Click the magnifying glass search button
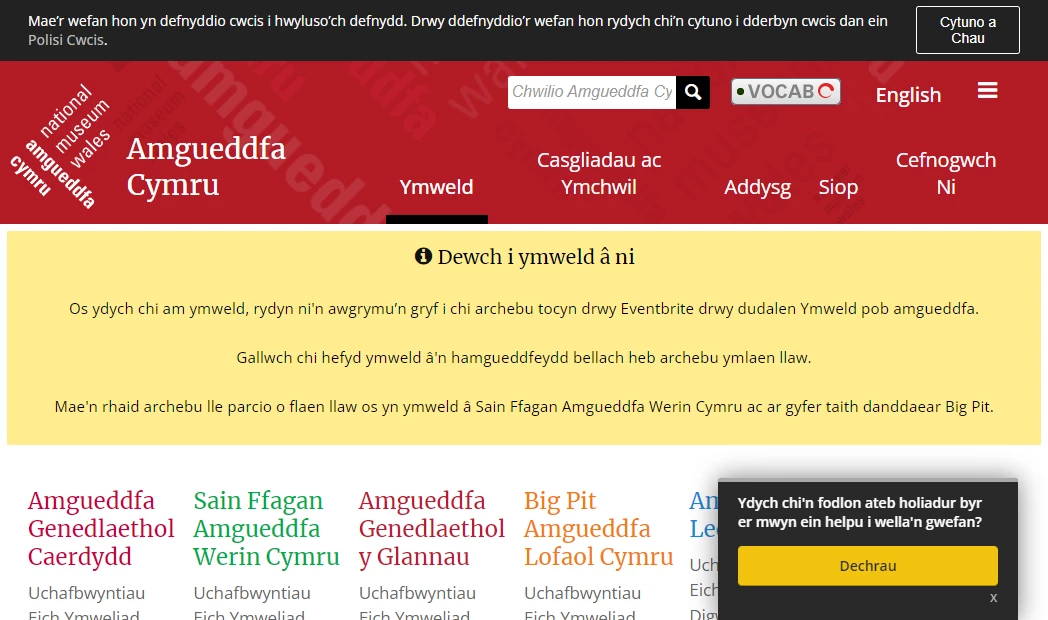The height and width of the screenshot is (620, 1048). [693, 92]
